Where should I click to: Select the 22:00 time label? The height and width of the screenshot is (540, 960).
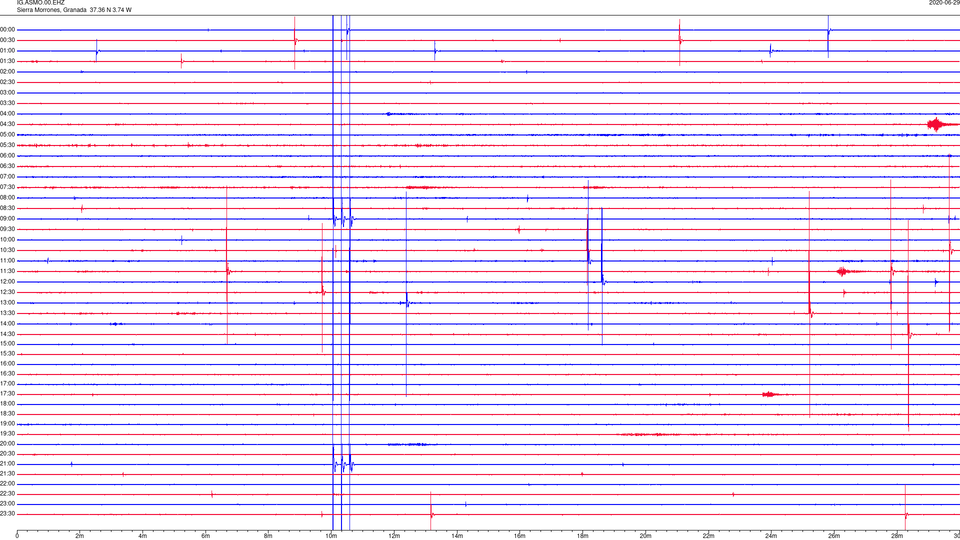8,484
